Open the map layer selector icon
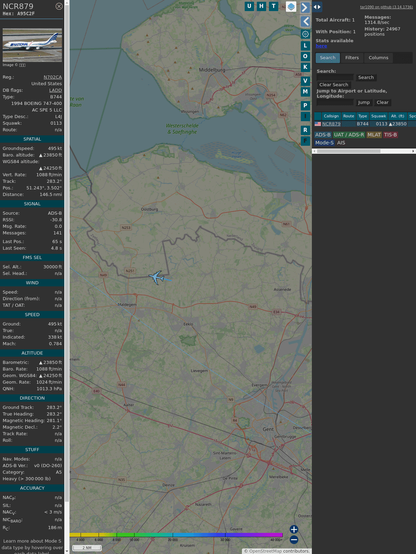 [x=291, y=6]
